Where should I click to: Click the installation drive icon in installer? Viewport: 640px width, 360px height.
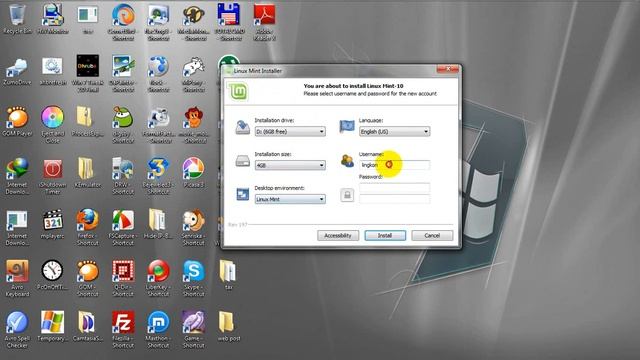tap(242, 127)
